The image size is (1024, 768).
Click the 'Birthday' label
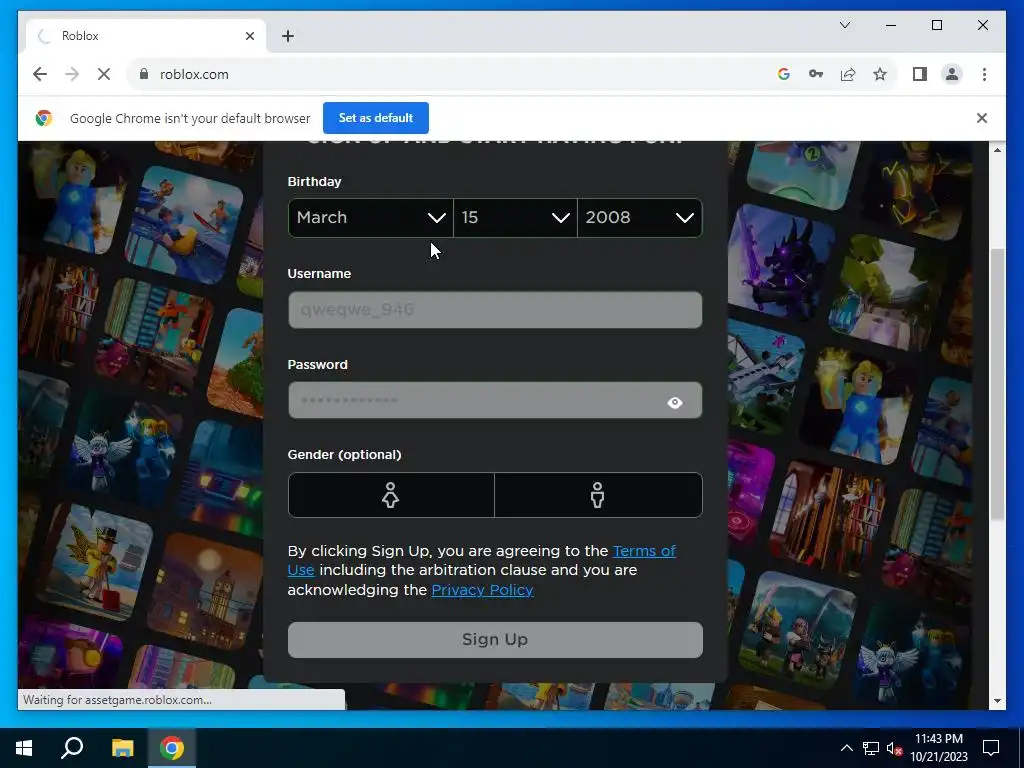coord(314,182)
